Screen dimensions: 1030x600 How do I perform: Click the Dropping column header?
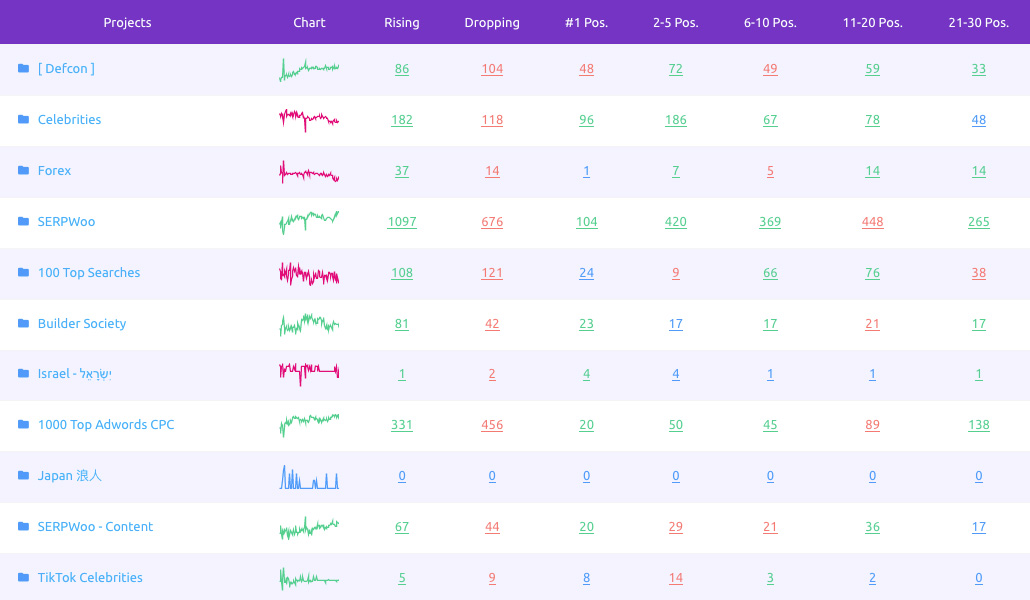[492, 22]
